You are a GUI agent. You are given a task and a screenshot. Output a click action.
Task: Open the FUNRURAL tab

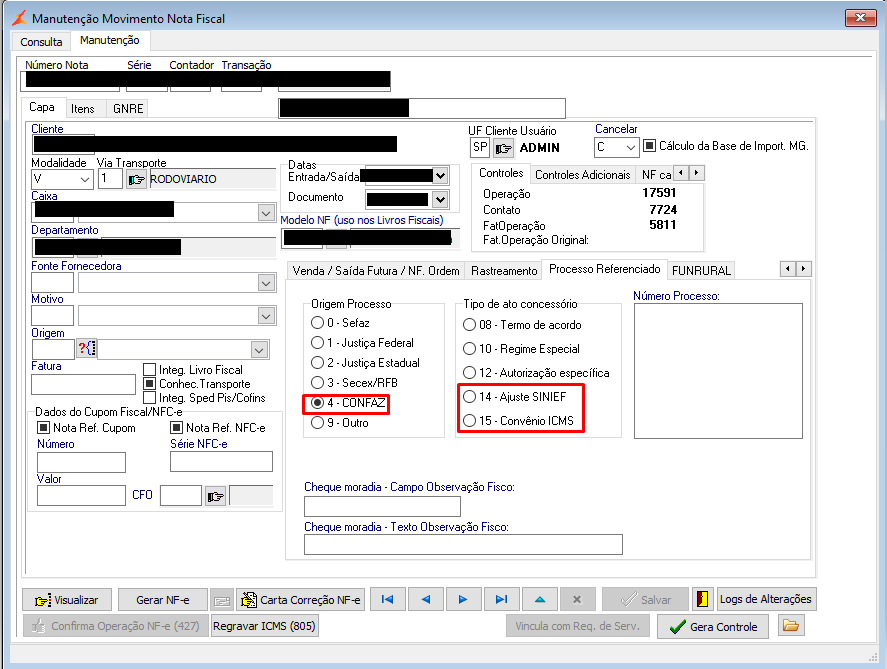click(x=701, y=270)
